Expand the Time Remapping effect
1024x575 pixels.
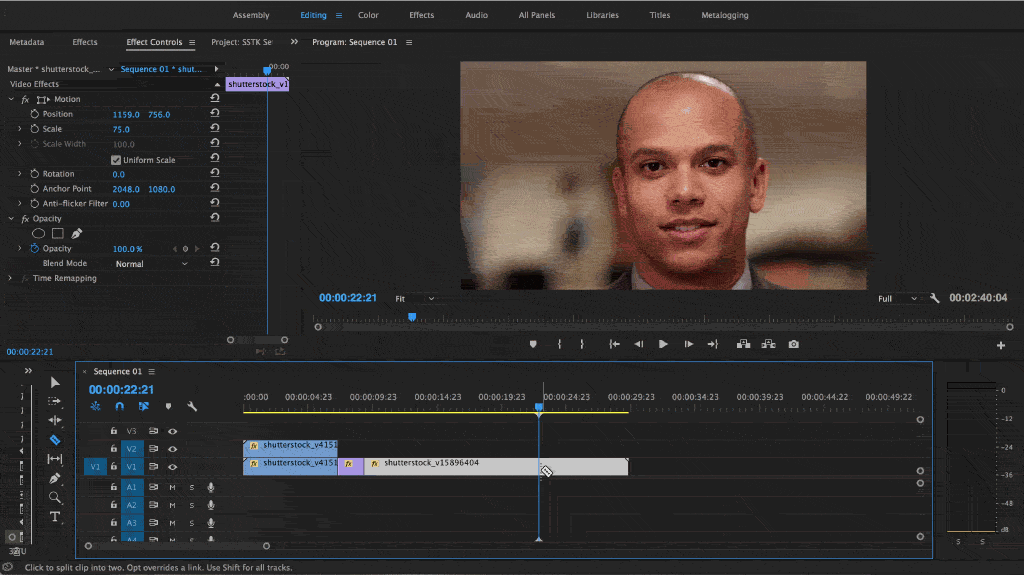(11, 278)
